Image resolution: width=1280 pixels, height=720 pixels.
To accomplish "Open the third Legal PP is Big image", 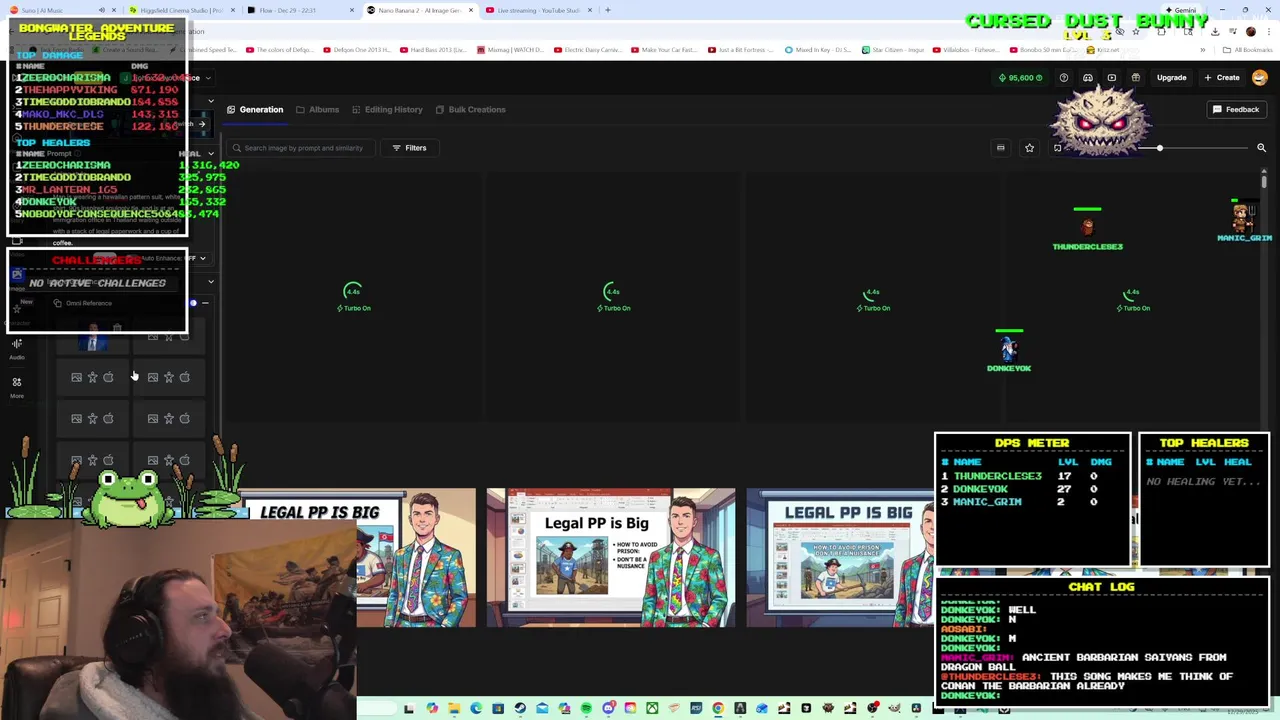I will click(x=840, y=558).
